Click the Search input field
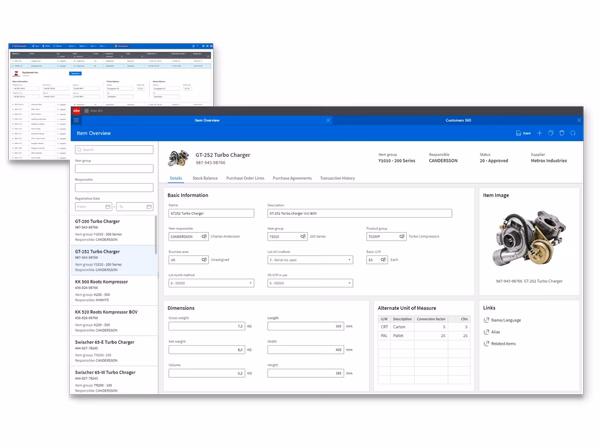600x448 pixels. click(115, 150)
